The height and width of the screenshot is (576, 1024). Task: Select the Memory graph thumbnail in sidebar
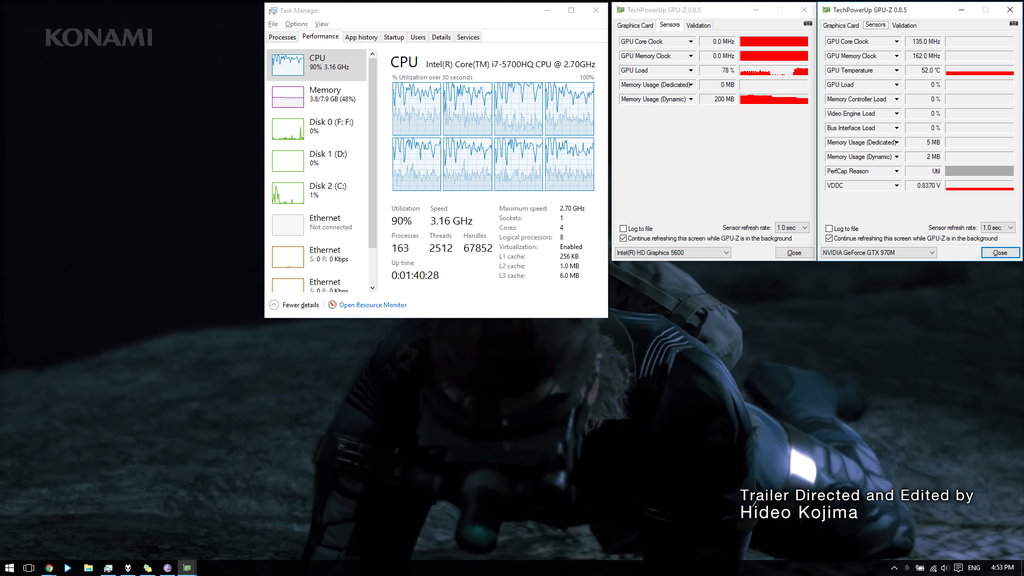coord(287,96)
